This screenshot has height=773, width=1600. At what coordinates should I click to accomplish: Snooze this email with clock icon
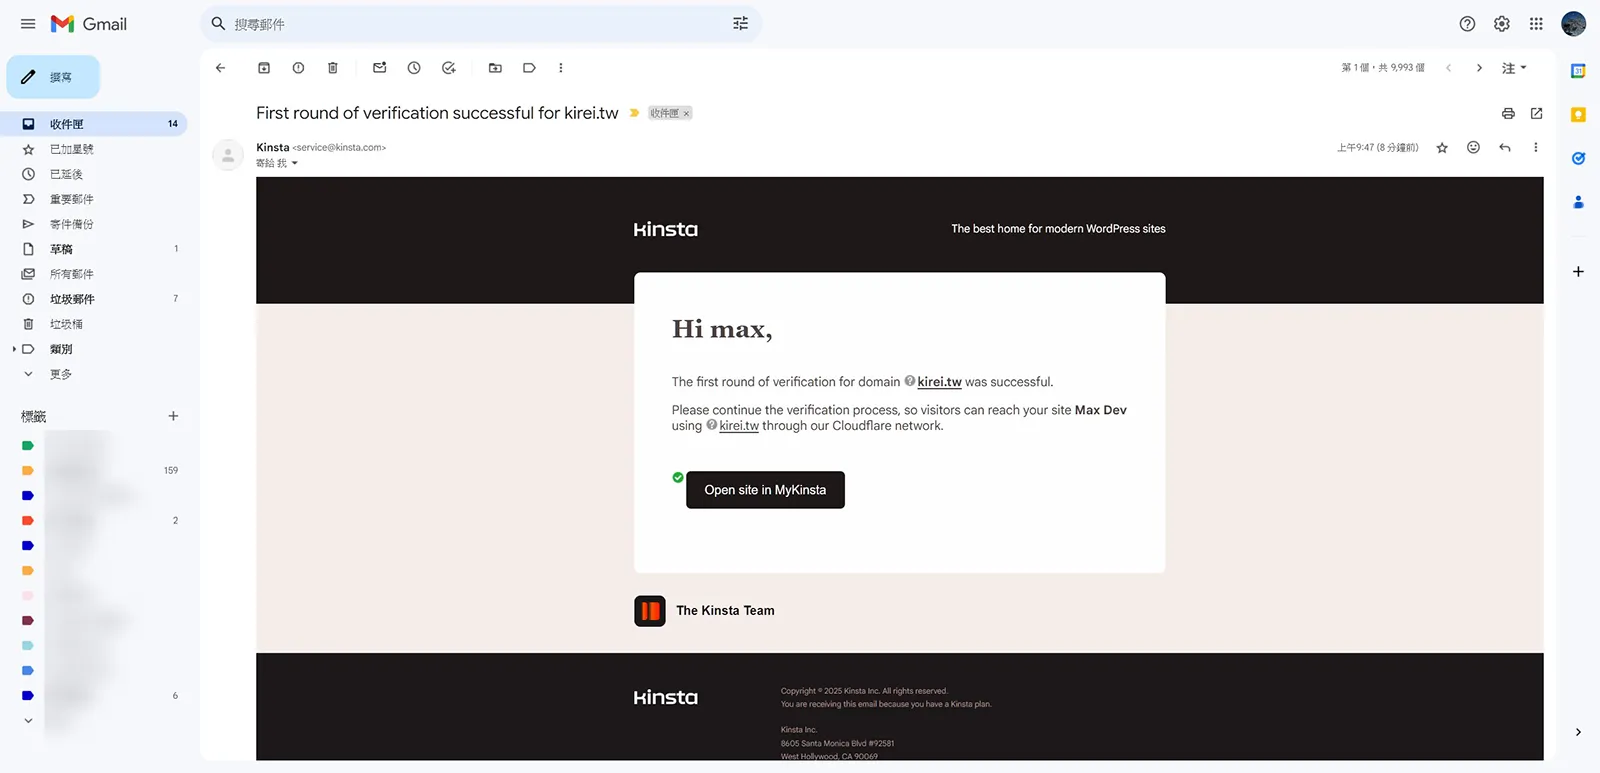[x=414, y=68]
